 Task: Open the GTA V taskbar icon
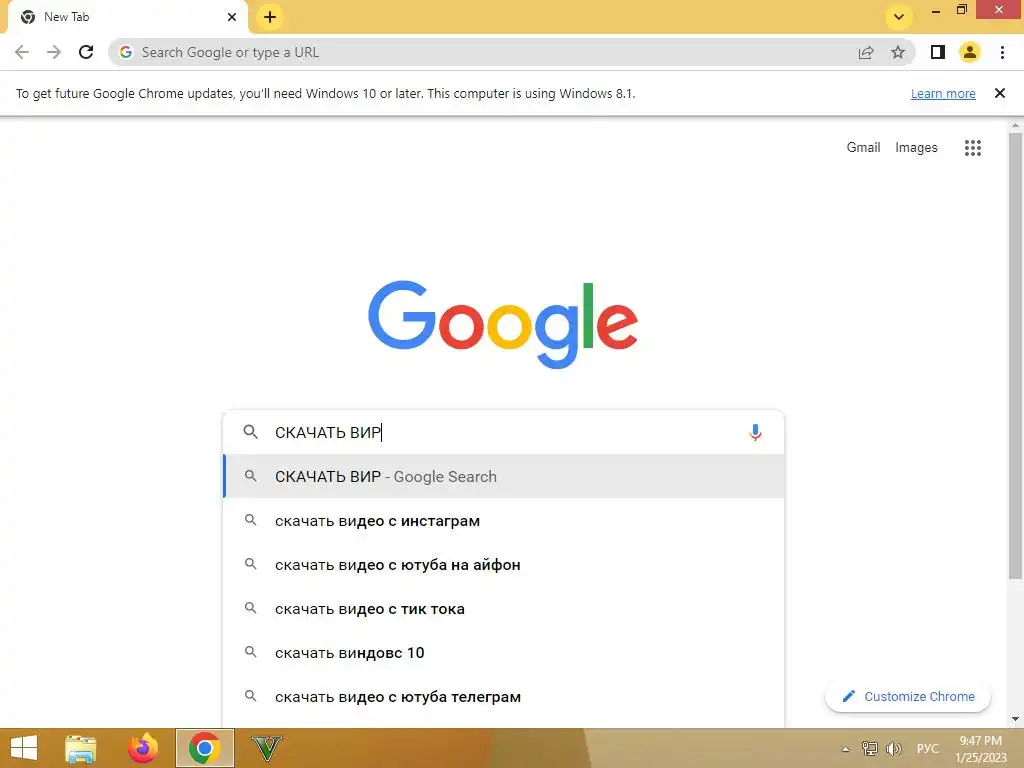(x=266, y=748)
